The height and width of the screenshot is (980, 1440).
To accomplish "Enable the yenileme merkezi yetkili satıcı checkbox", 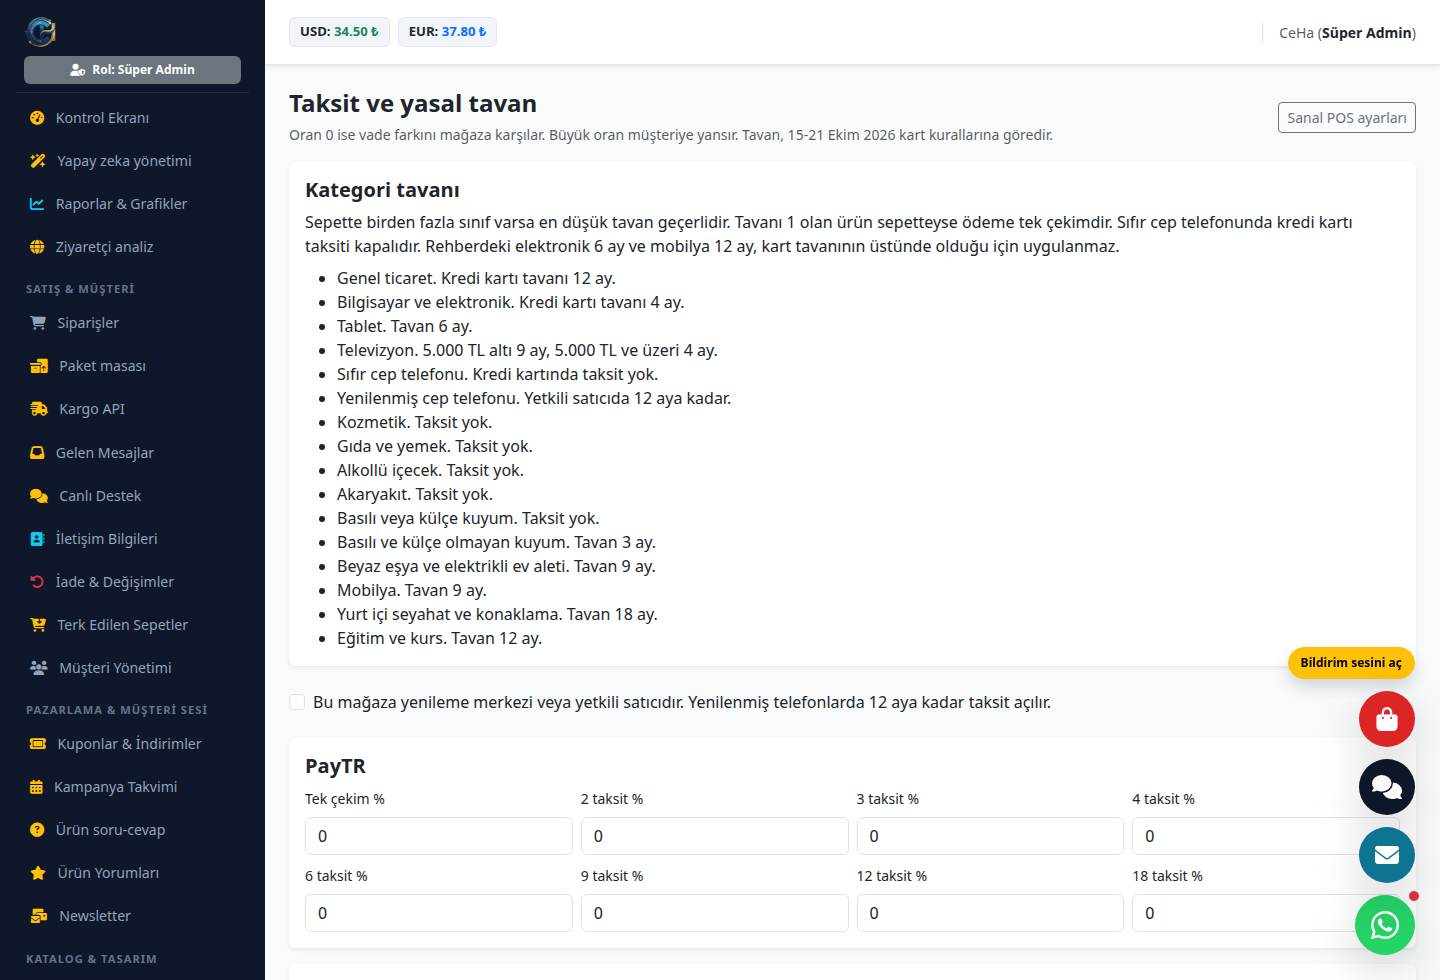I will coord(297,702).
